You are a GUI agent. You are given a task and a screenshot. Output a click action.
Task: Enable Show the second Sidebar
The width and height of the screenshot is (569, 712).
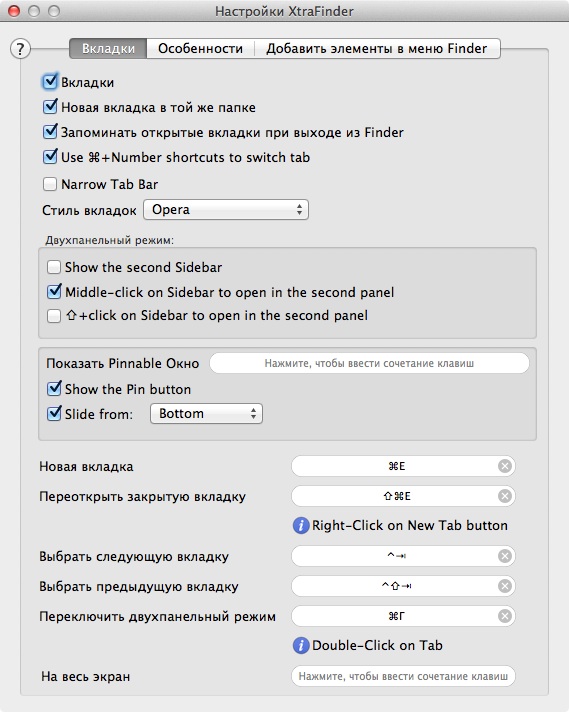[54, 267]
